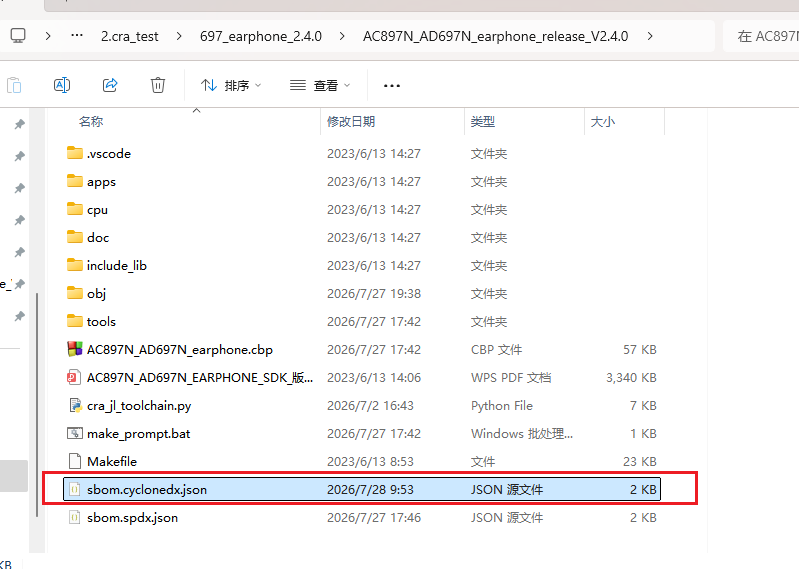Click the WPS PDF icon of AC897N_AD697N_EARPHONE_SDK file
This screenshot has height=569, width=799.
pos(75,377)
